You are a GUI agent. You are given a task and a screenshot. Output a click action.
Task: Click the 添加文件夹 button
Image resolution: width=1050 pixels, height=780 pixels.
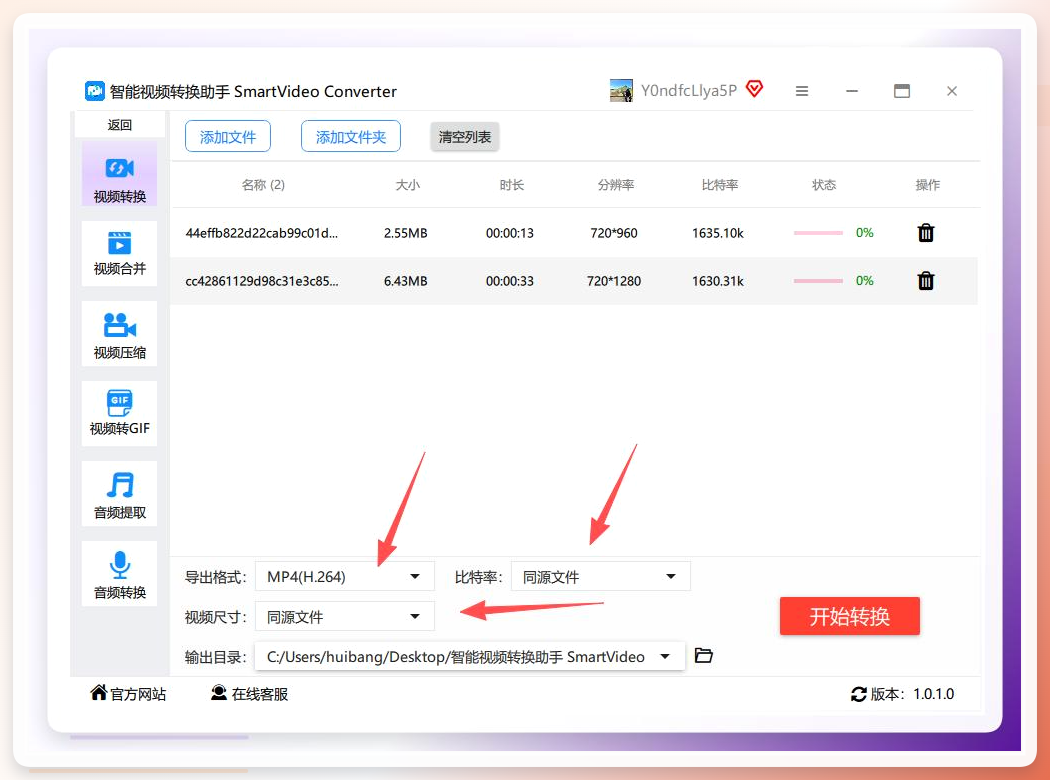[x=351, y=137]
